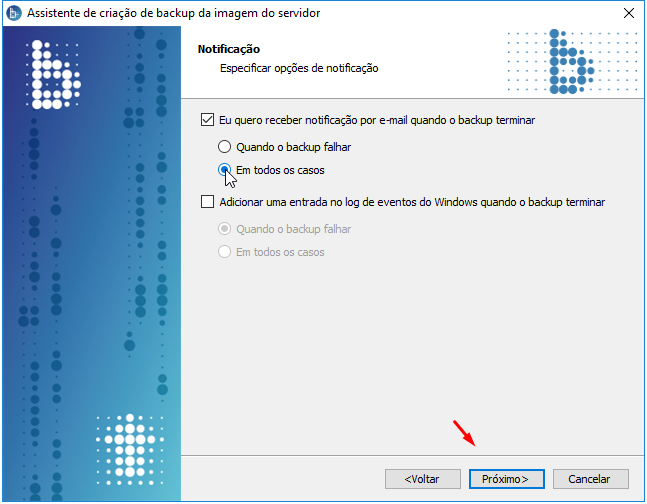This screenshot has width=647, height=504.
Task: Select the 'Em todos os casos' e-mail radio
Action: pos(224,170)
